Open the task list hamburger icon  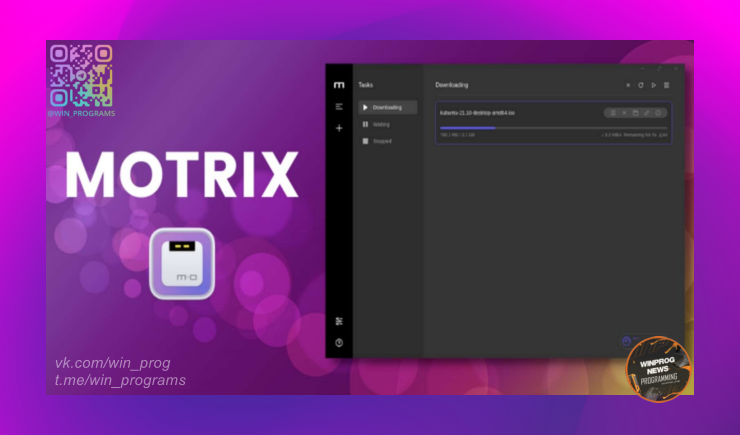(x=339, y=107)
